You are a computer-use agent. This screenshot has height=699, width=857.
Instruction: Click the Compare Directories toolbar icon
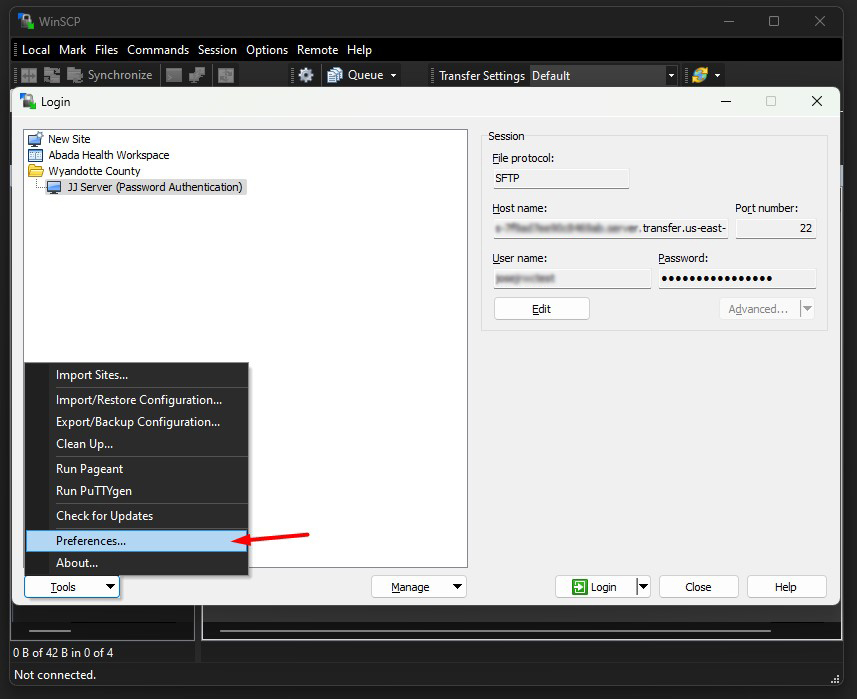[x=29, y=75]
